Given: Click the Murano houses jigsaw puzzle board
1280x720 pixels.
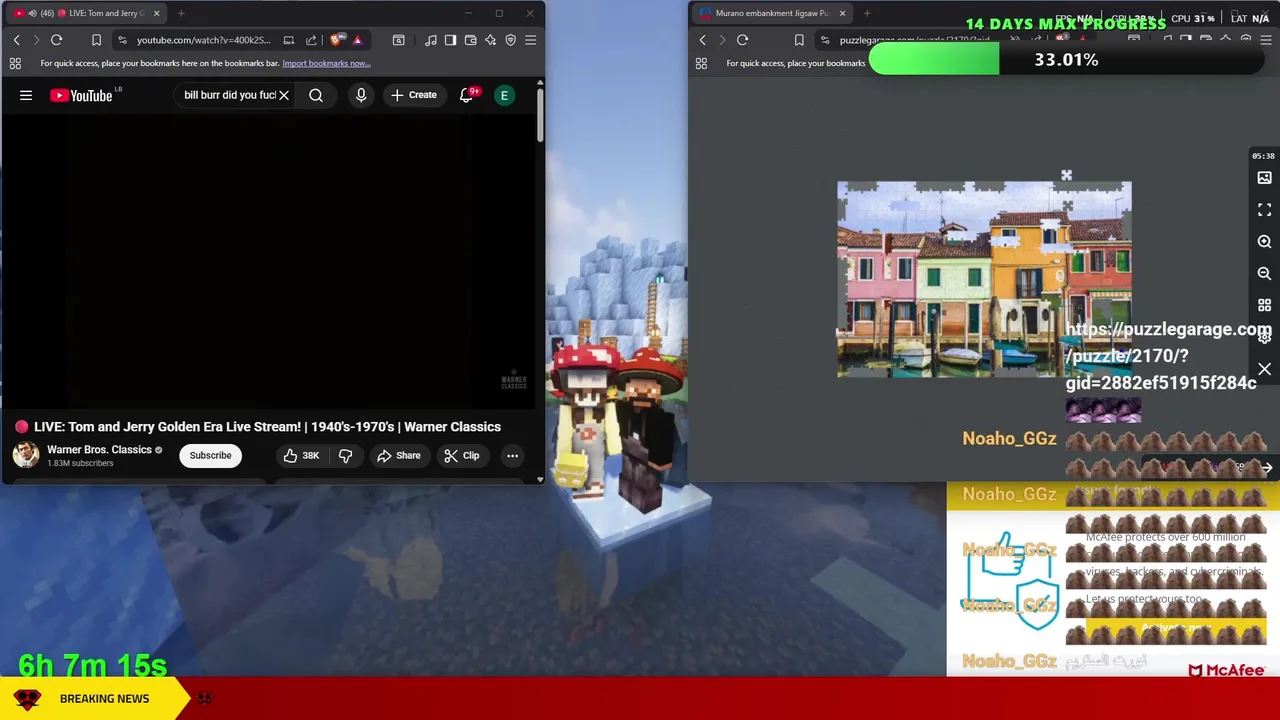Looking at the screenshot, I should tap(984, 280).
